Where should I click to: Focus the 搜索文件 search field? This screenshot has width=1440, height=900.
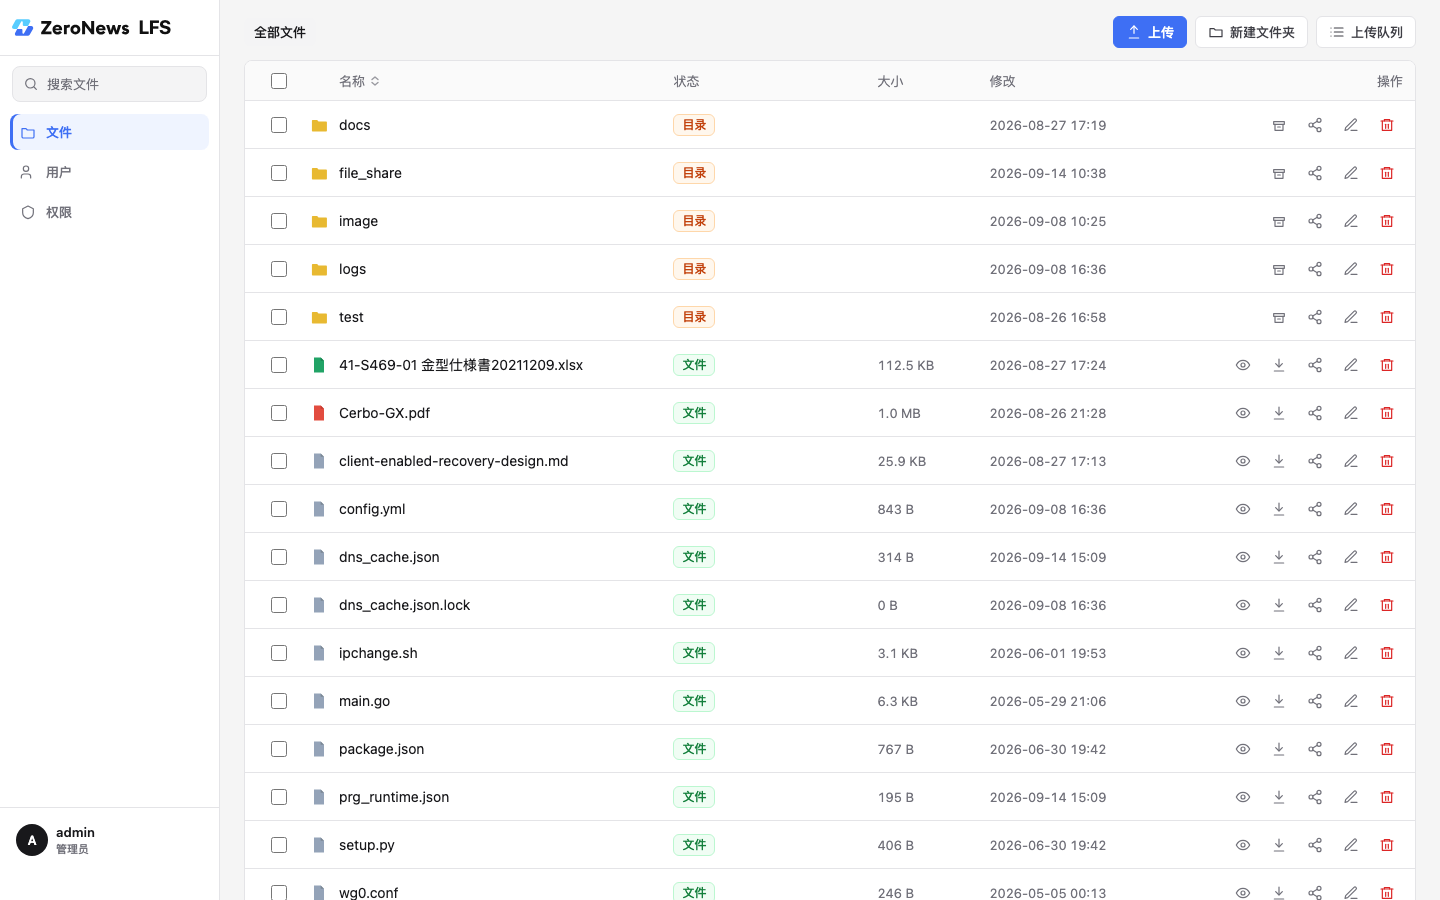[x=110, y=84]
